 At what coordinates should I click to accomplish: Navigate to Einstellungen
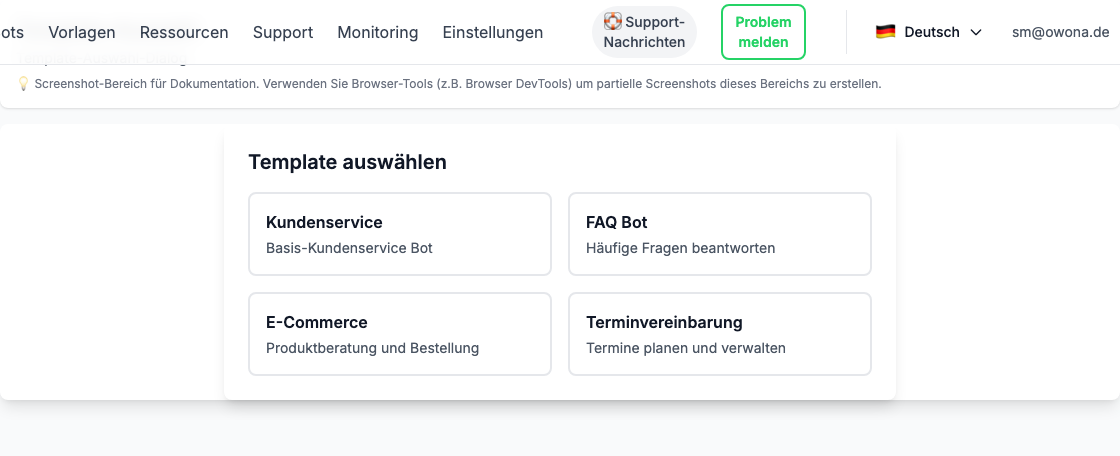[493, 32]
